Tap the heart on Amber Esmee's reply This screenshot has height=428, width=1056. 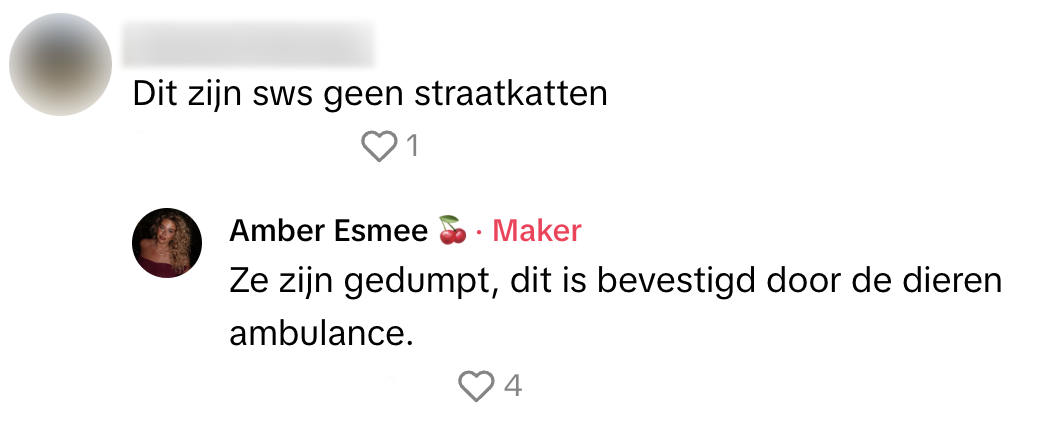[x=476, y=385]
